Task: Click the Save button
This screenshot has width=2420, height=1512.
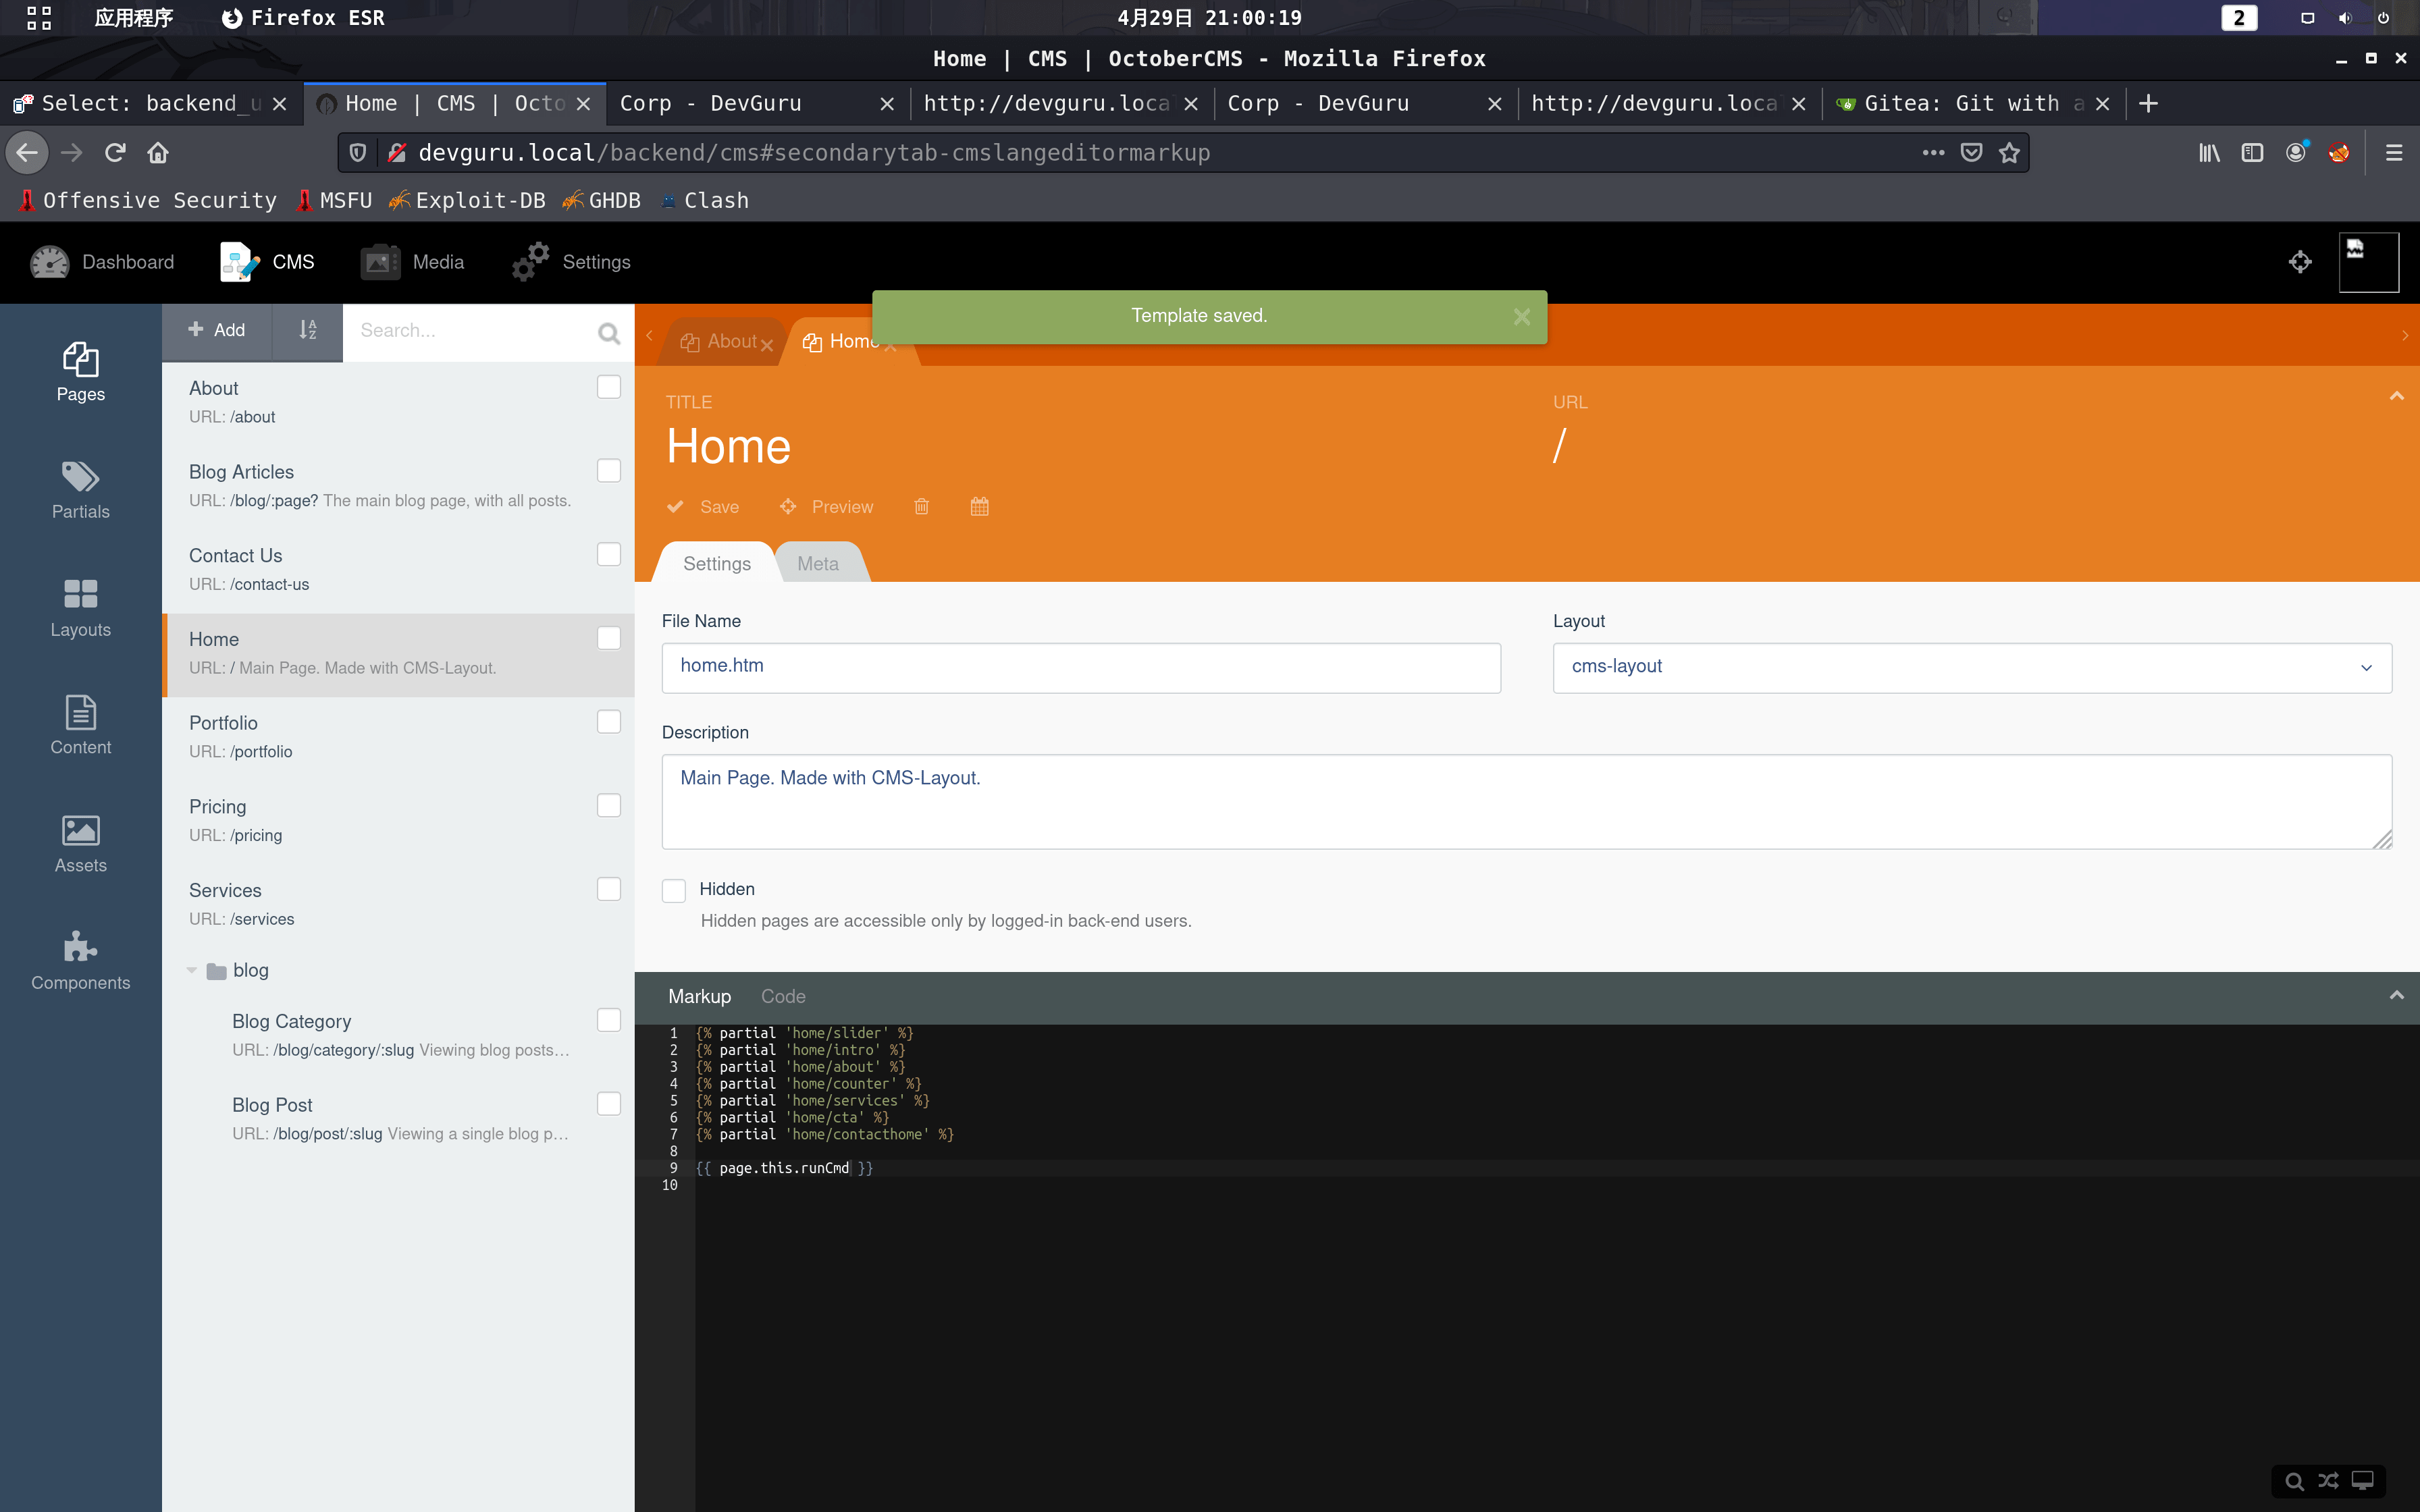Action: (x=704, y=507)
